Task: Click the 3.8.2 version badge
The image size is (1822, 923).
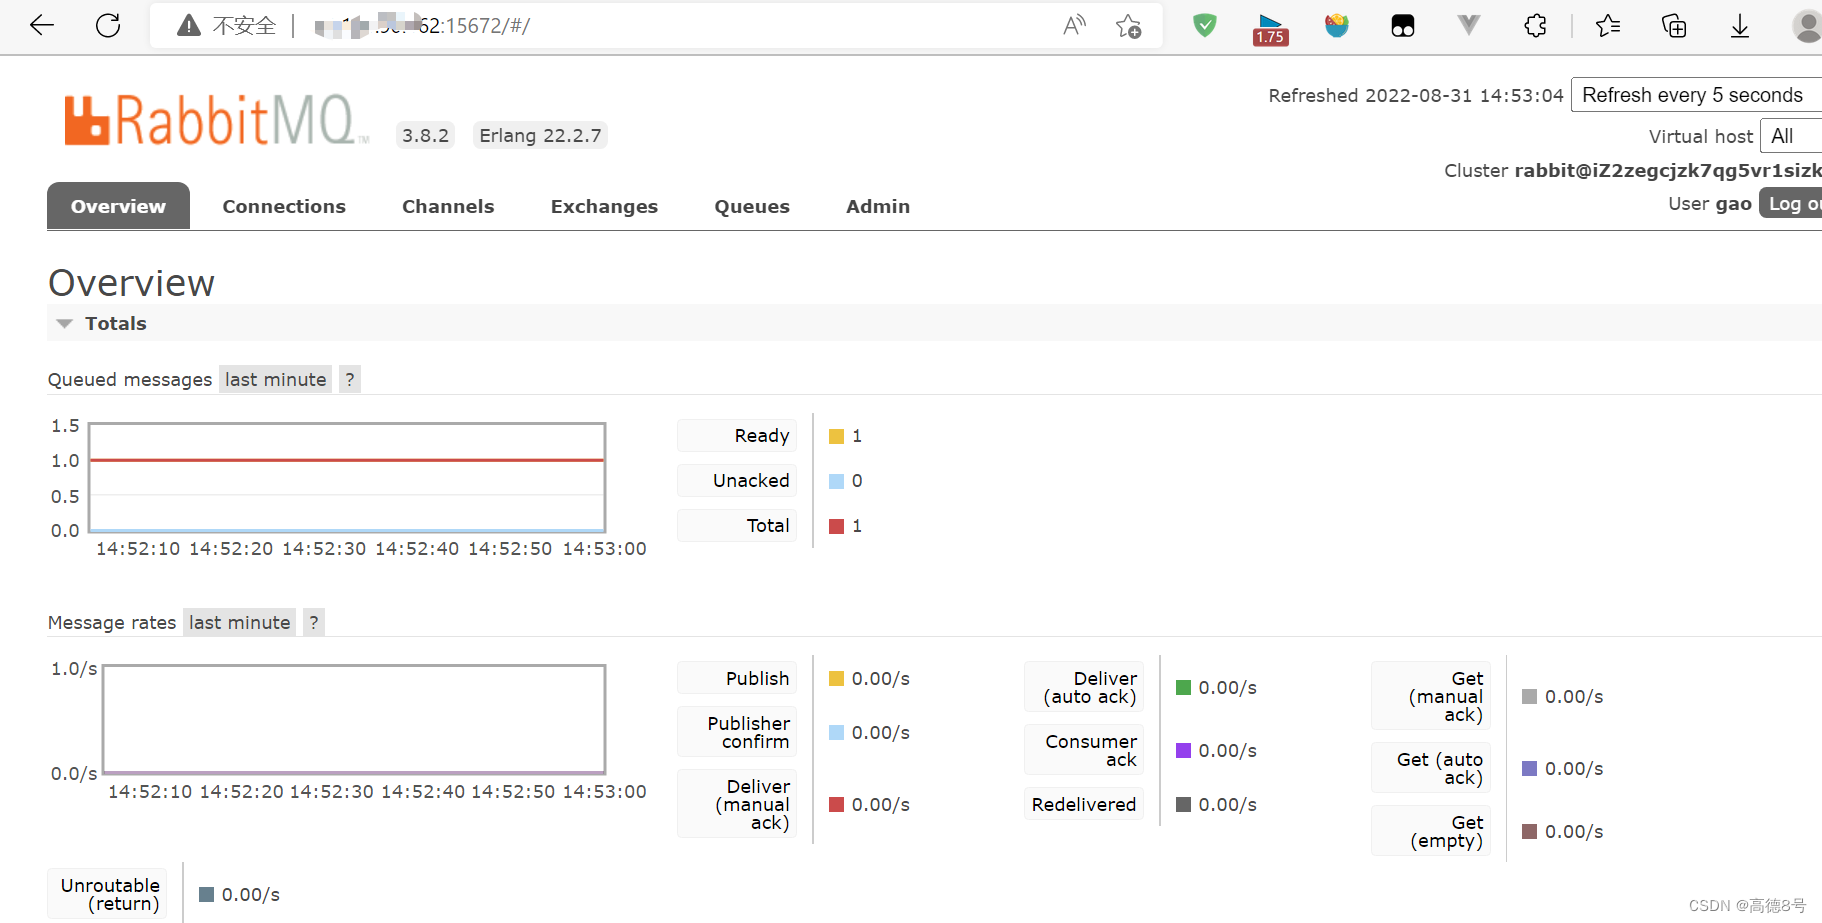Action: pyautogui.click(x=425, y=135)
